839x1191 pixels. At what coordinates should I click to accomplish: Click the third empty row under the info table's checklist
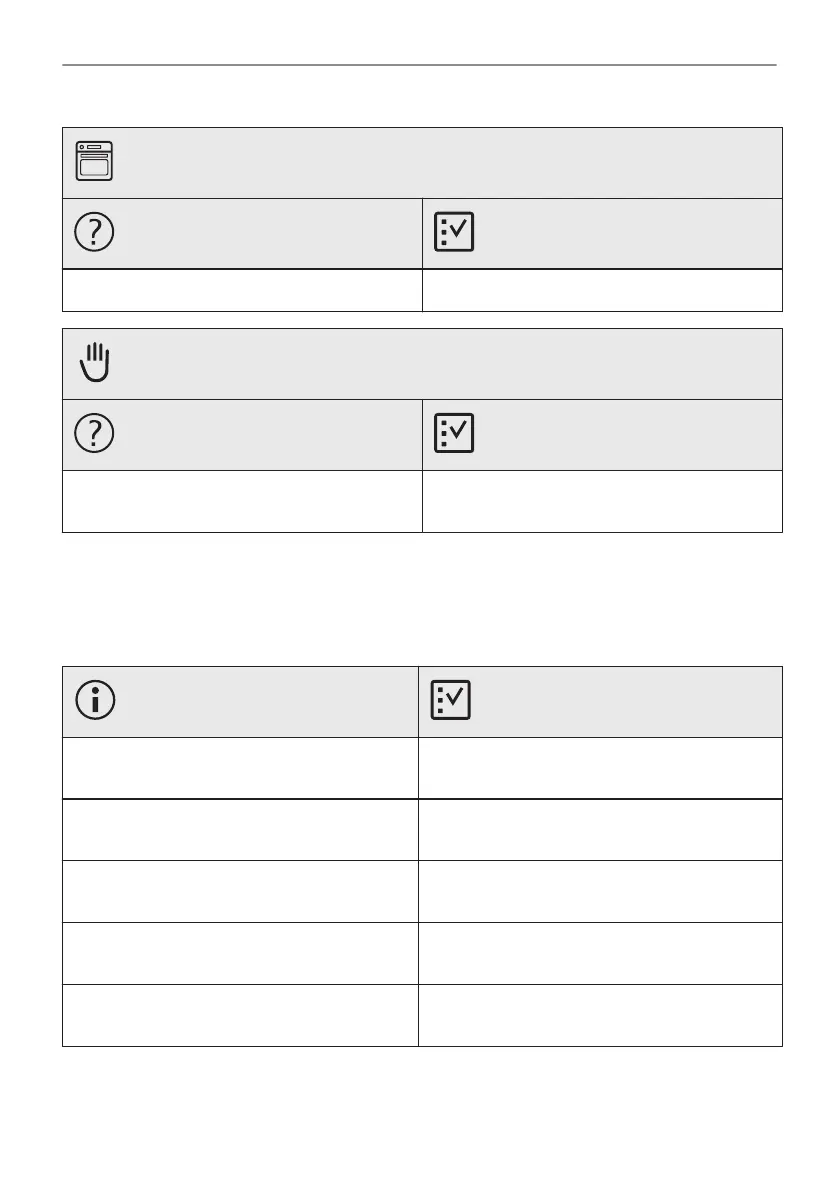coord(600,892)
